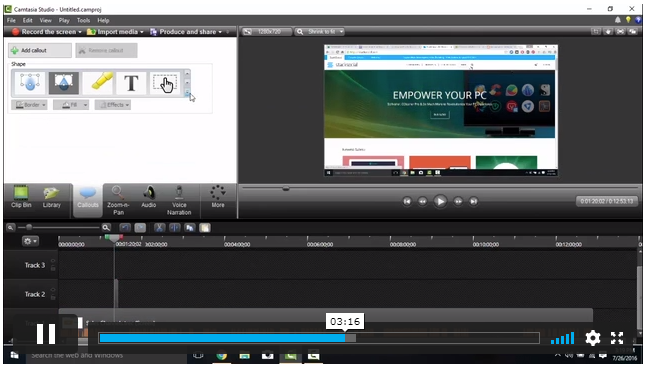Open the Border dropdown
The height and width of the screenshot is (365, 645).
point(29,105)
